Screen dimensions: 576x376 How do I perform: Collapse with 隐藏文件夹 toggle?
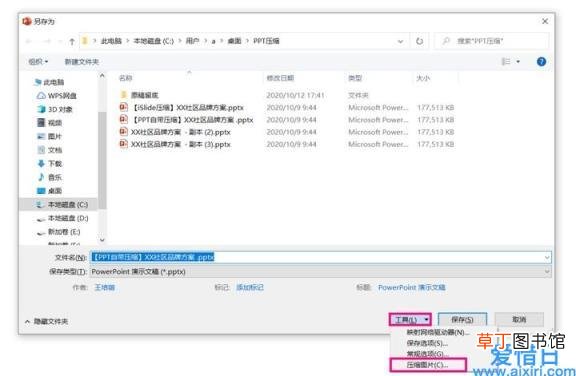point(46,321)
